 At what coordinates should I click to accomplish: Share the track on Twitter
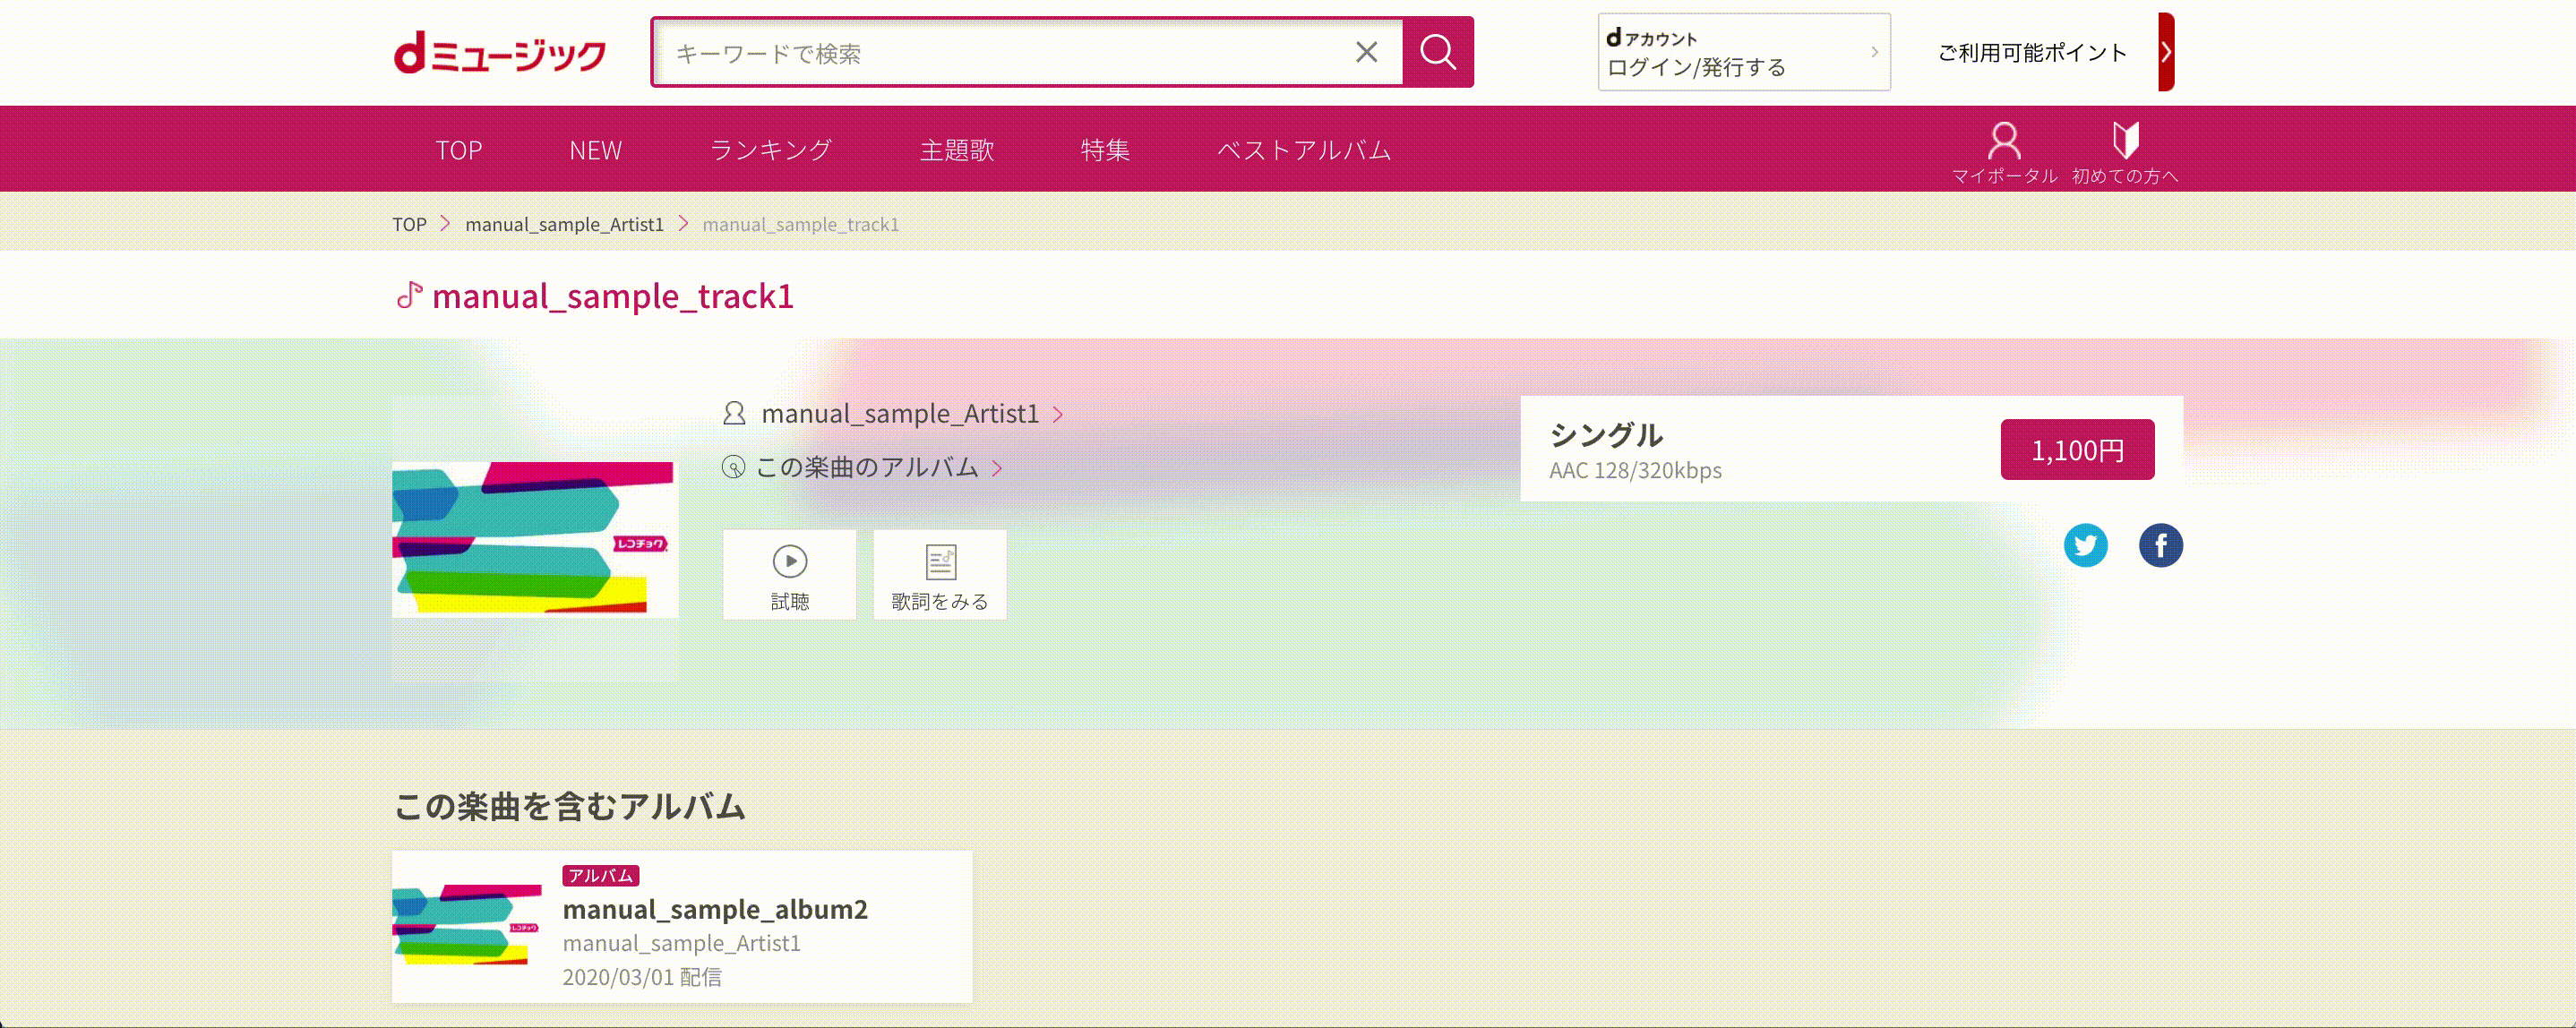point(2087,545)
